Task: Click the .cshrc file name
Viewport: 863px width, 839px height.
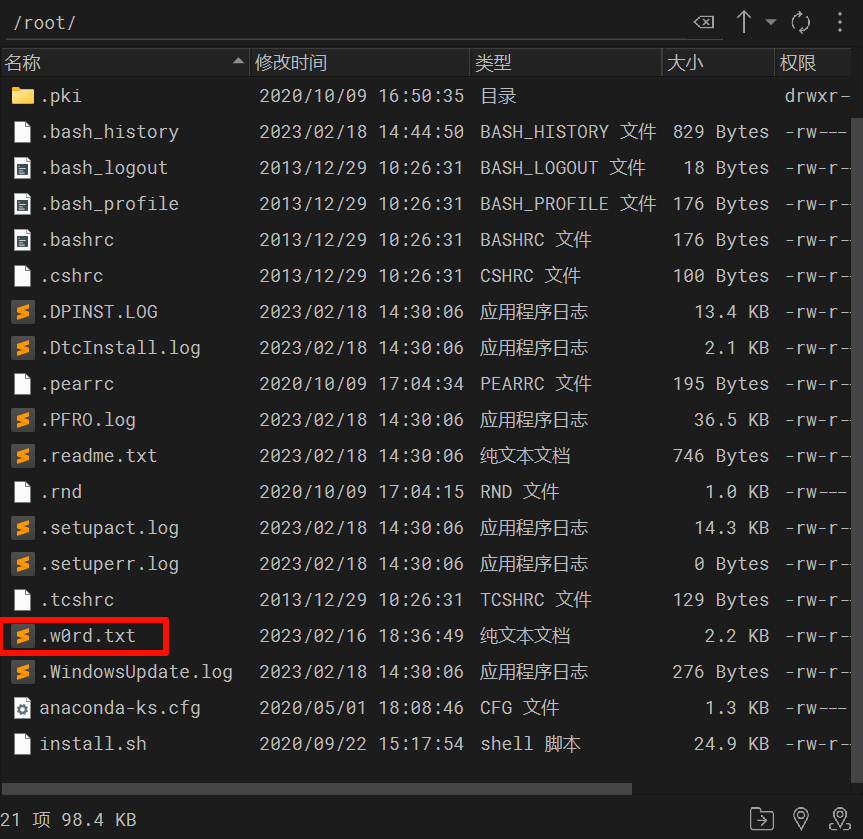Action: coord(72,276)
